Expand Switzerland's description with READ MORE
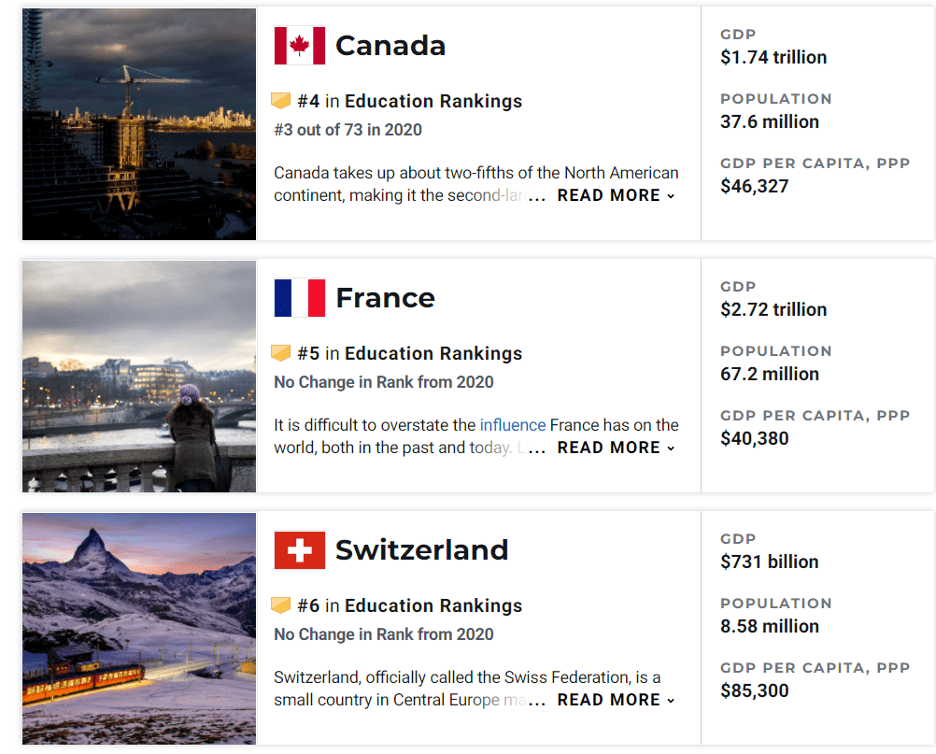 point(615,700)
